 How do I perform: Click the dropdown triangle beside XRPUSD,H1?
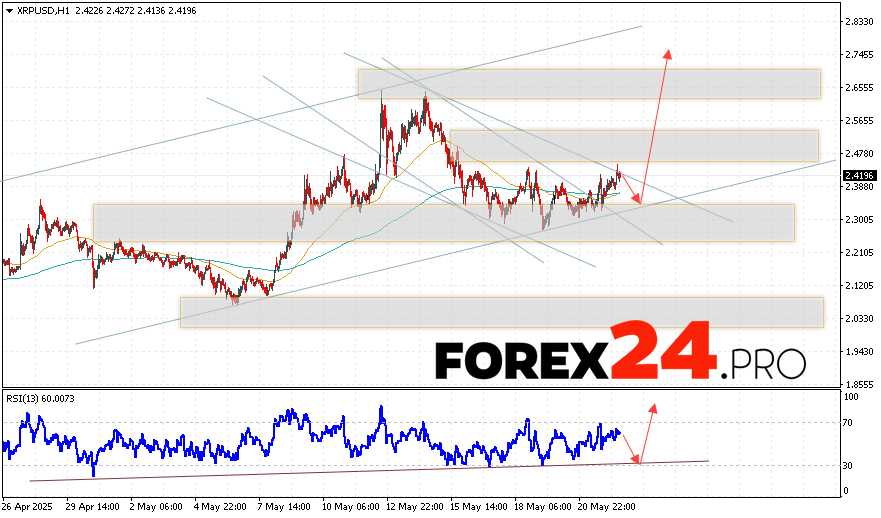pos(9,9)
